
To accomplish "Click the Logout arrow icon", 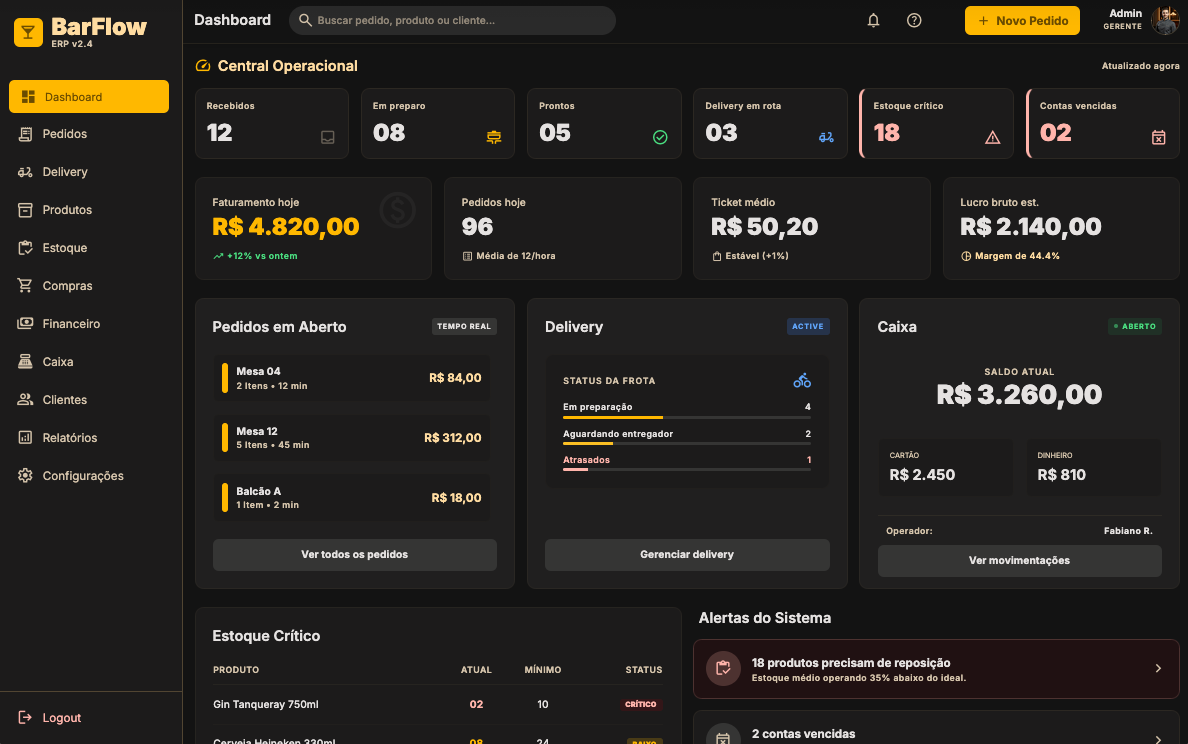I will pos(25,717).
